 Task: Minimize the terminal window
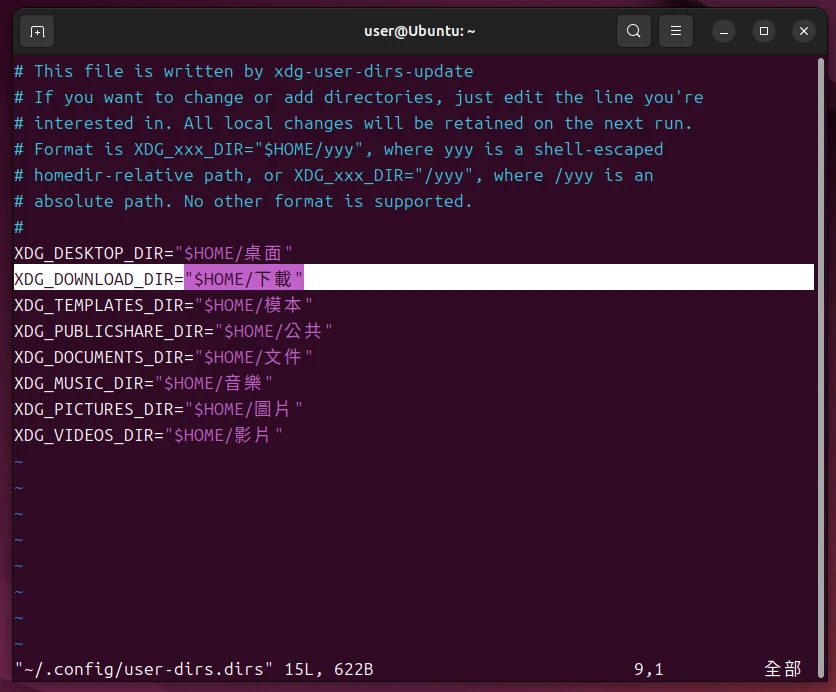tap(725, 31)
